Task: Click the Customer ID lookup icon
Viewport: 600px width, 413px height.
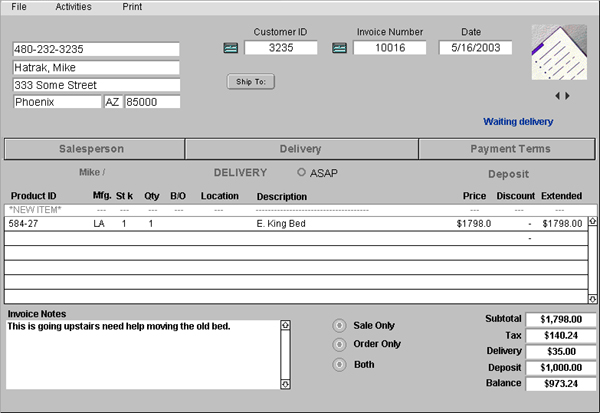Action: [230, 48]
